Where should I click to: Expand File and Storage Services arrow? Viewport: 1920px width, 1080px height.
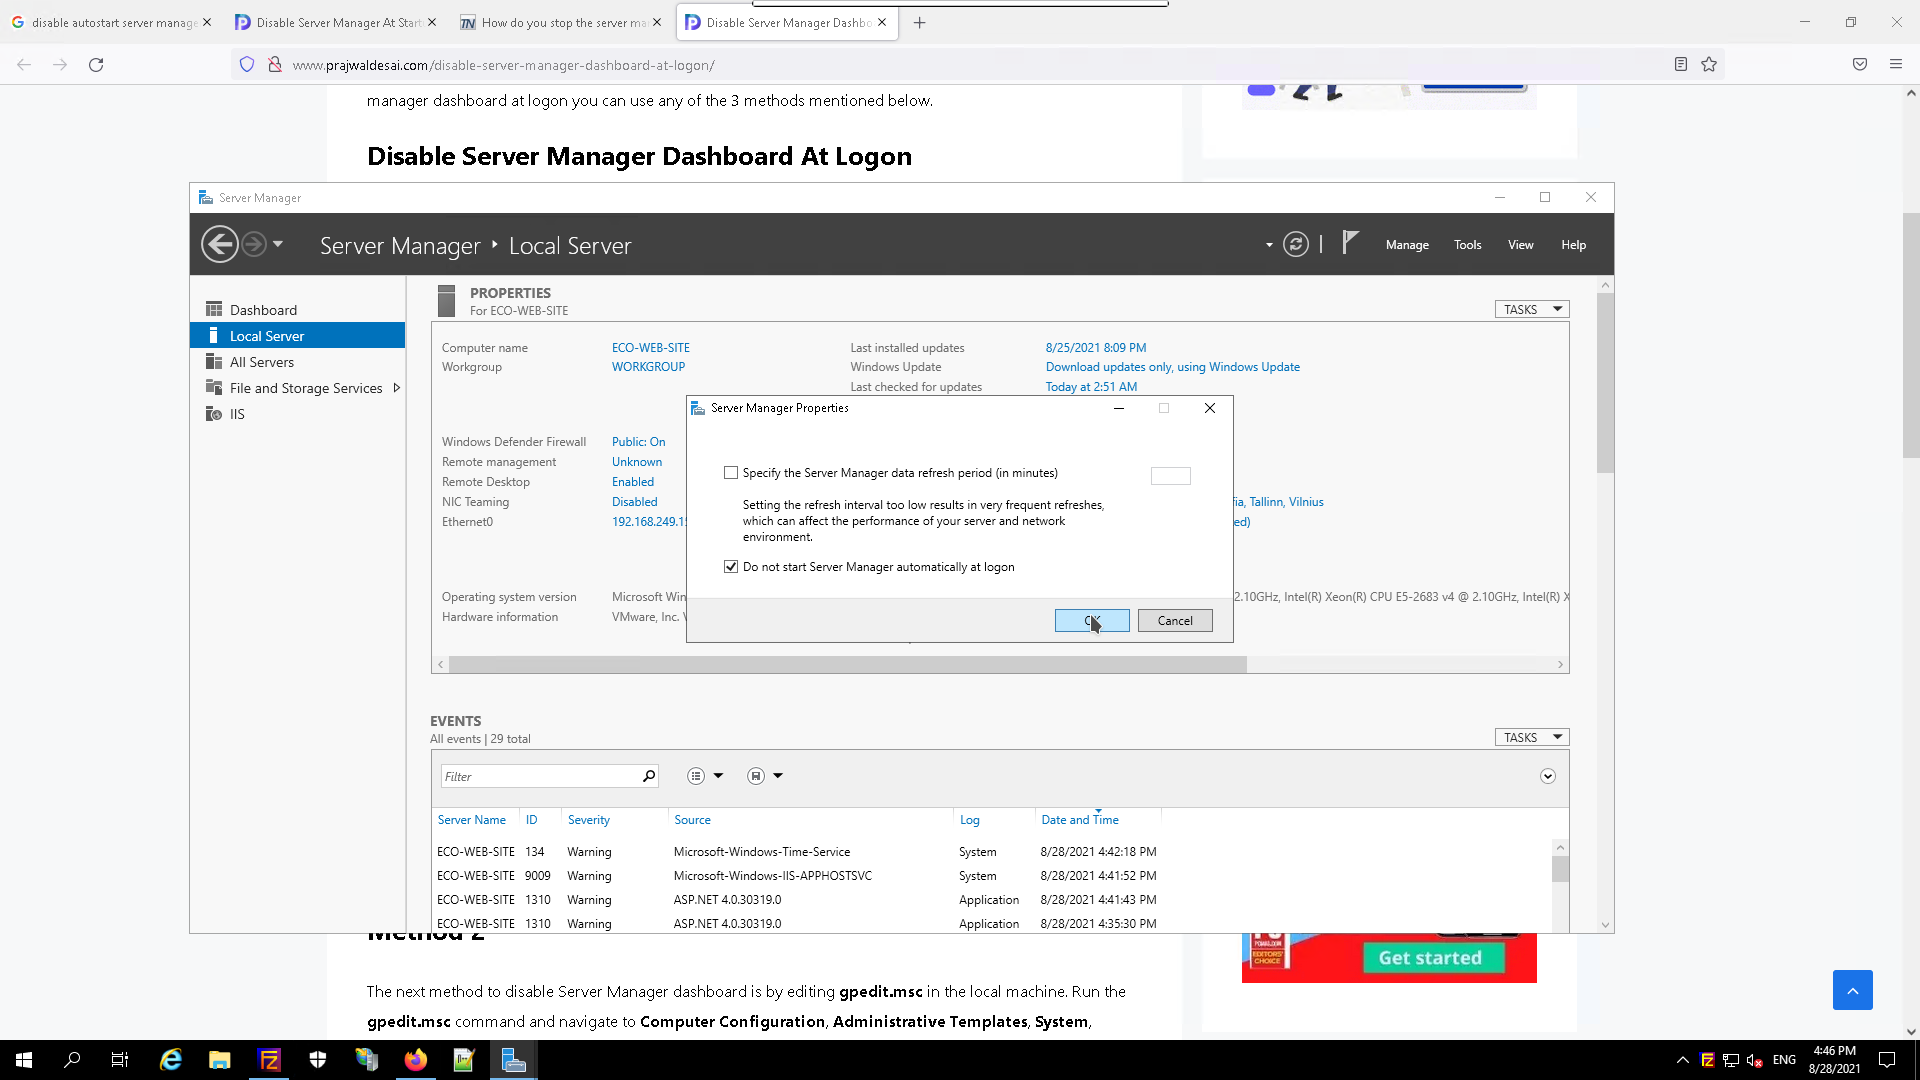click(x=397, y=388)
